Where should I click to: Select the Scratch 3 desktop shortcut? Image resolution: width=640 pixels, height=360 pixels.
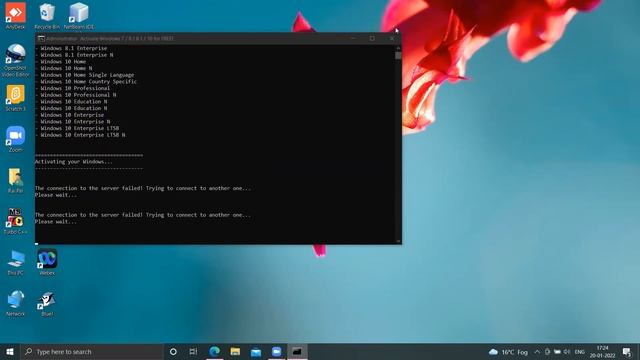click(x=16, y=98)
